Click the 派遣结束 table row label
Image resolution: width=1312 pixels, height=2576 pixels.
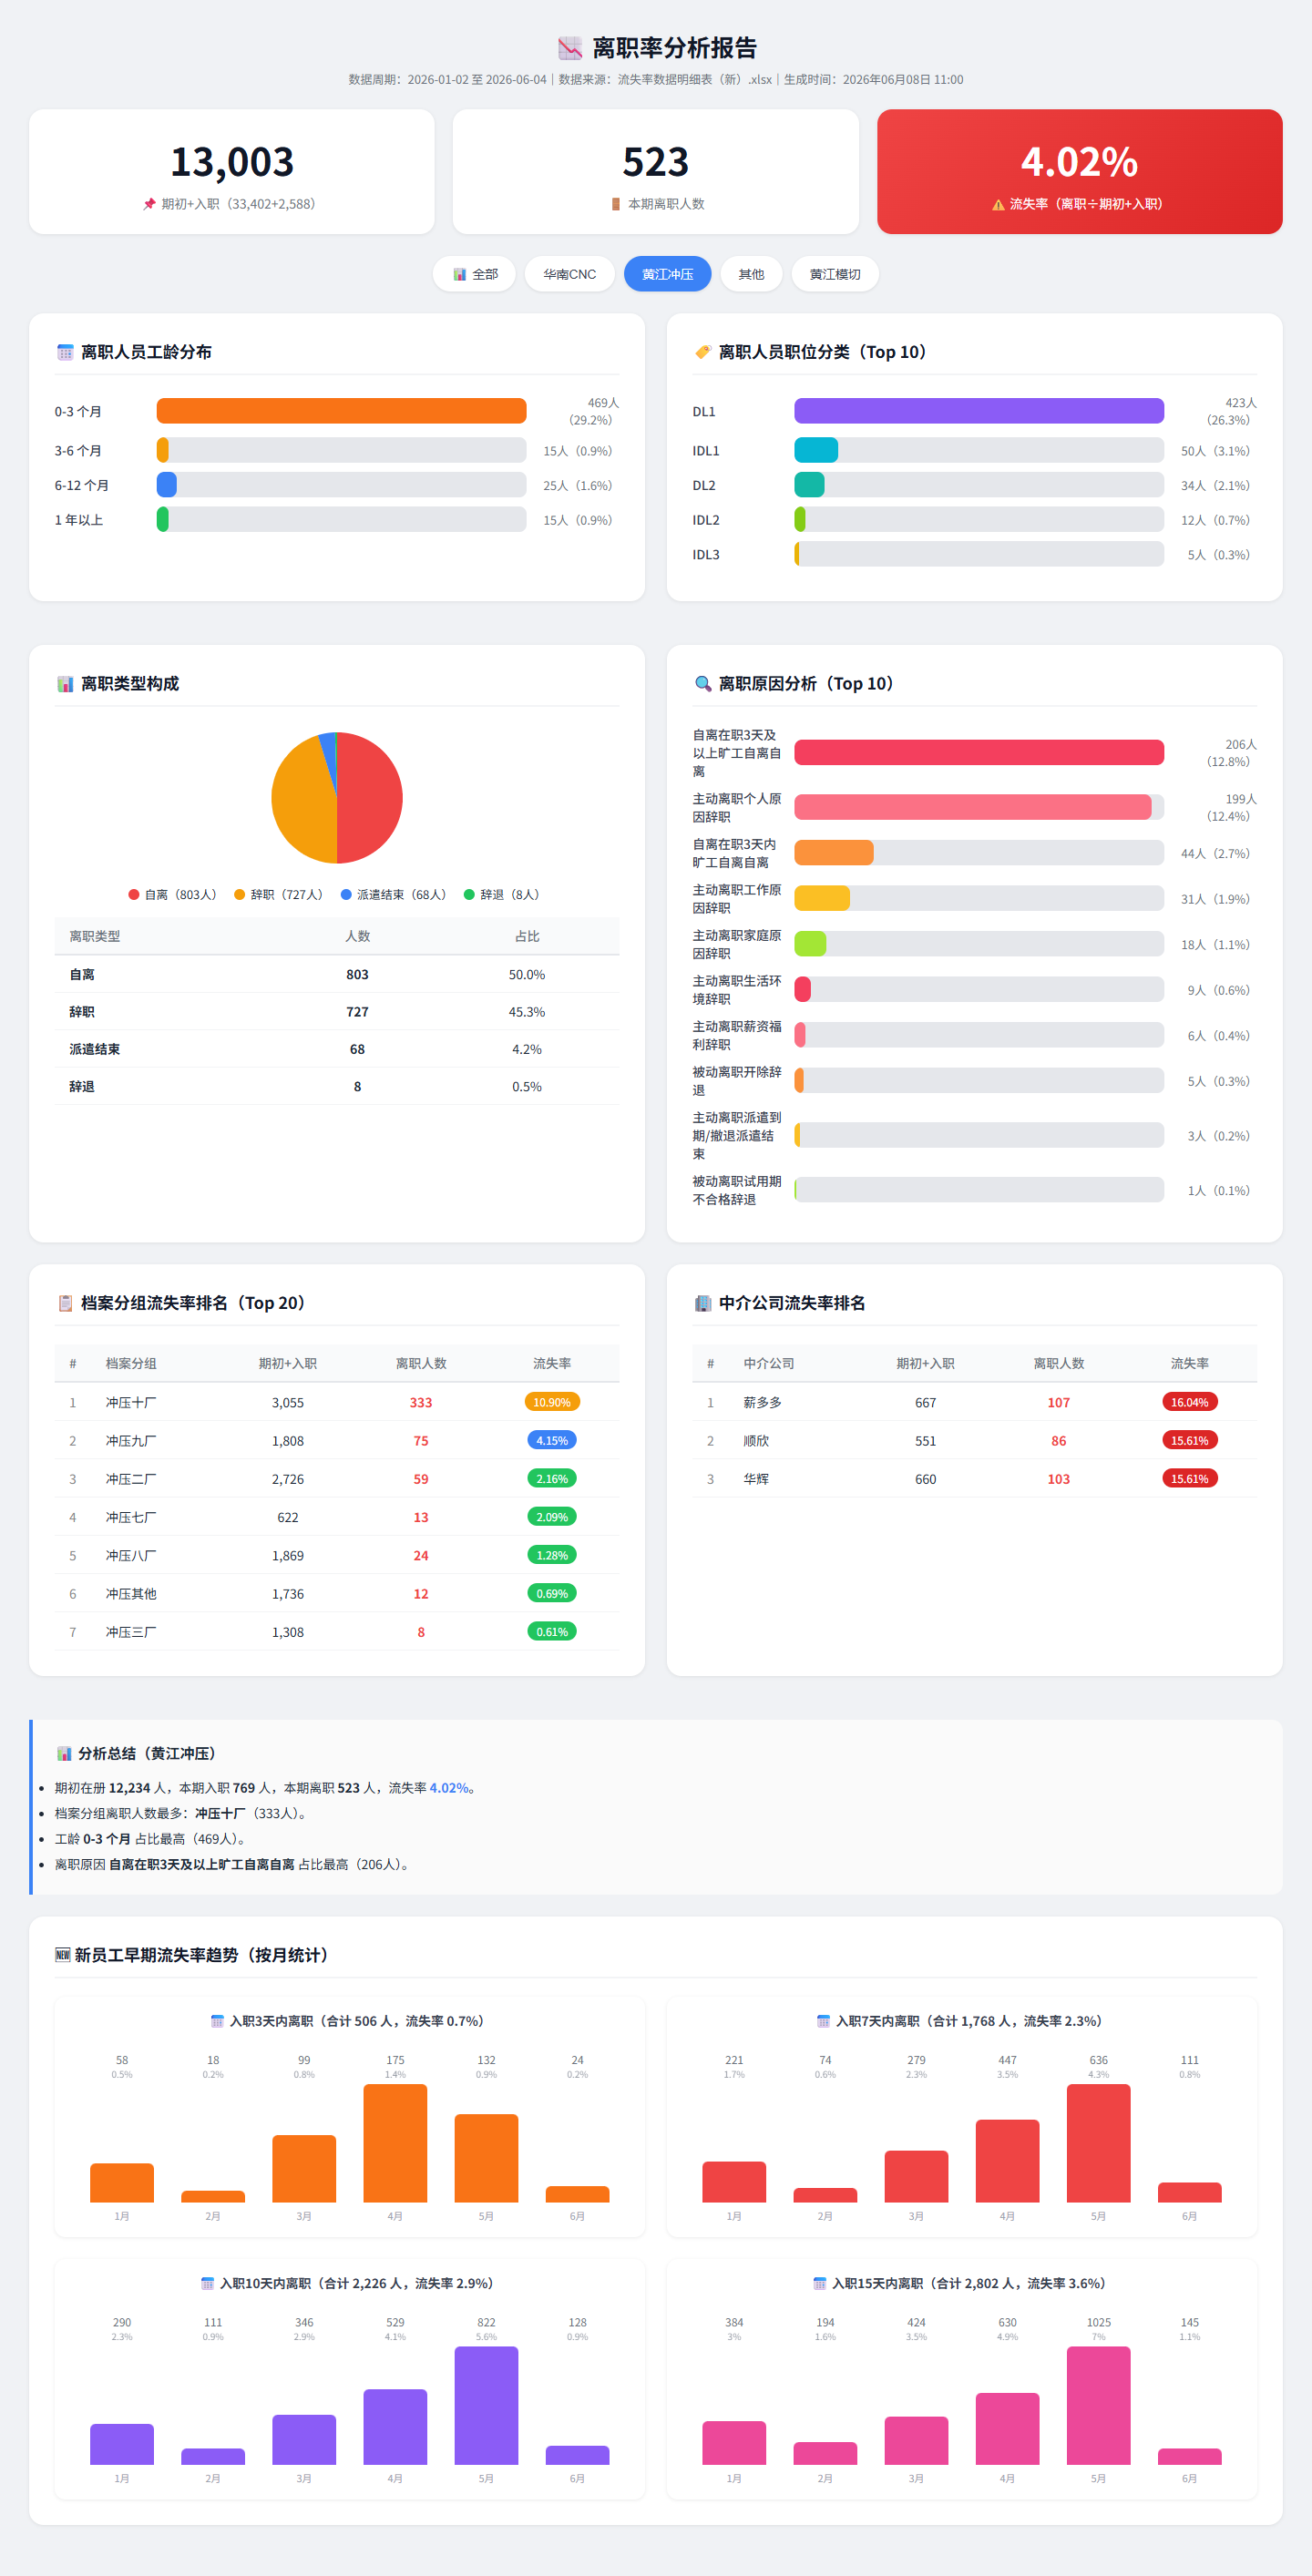(x=95, y=1049)
